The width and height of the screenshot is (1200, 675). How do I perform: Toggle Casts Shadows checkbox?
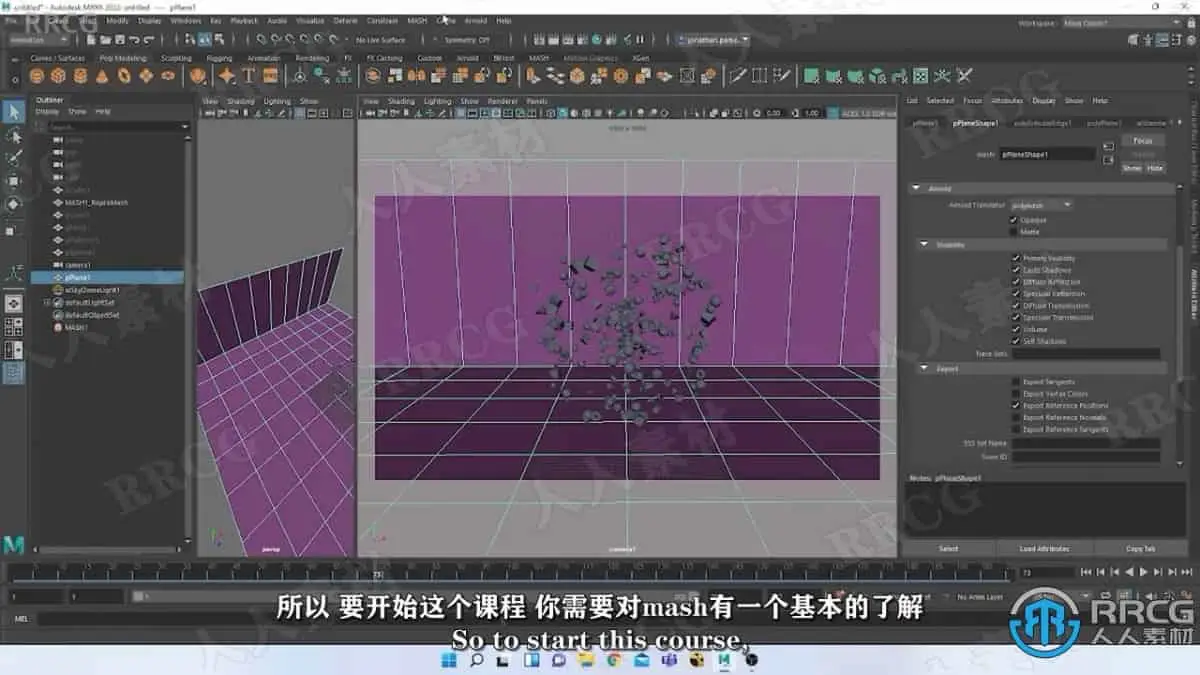[x=1016, y=270]
